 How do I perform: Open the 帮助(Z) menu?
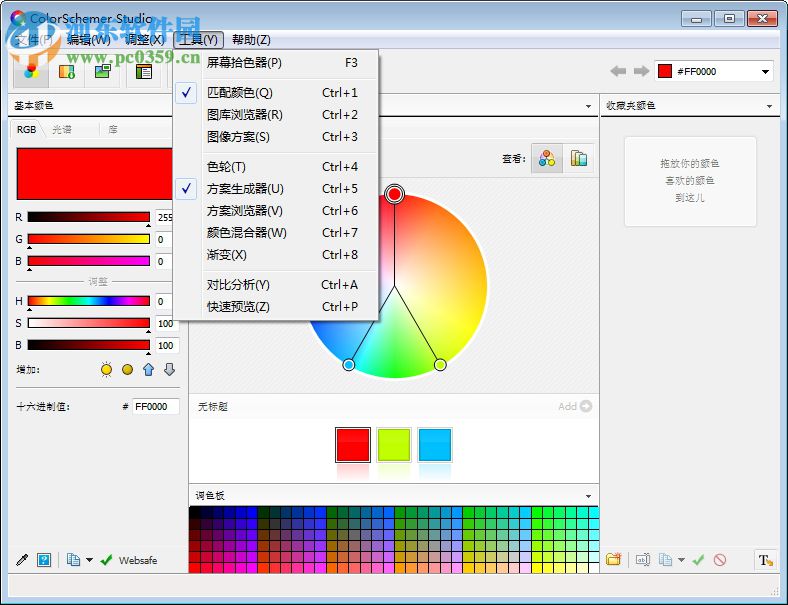click(x=251, y=40)
